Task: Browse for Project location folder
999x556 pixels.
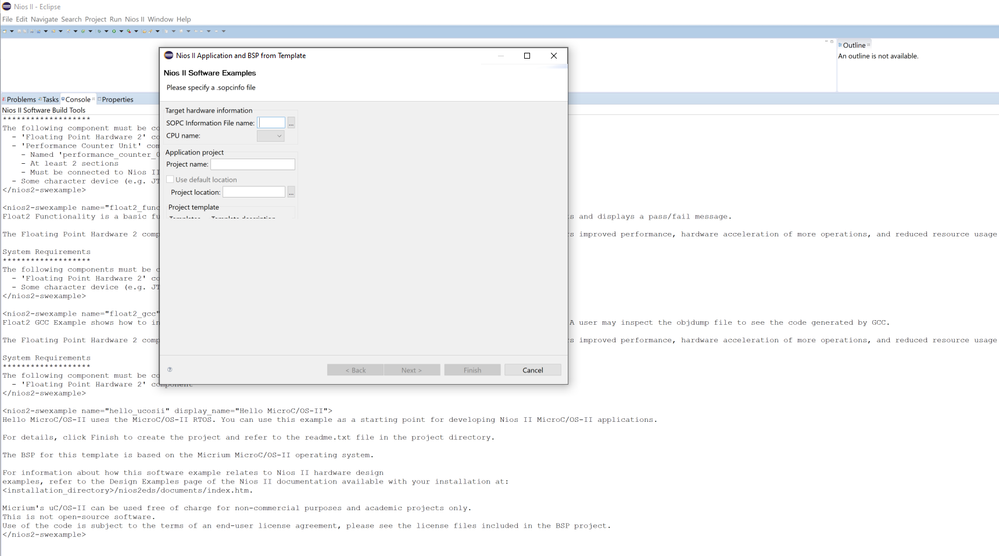Action: 291,192
